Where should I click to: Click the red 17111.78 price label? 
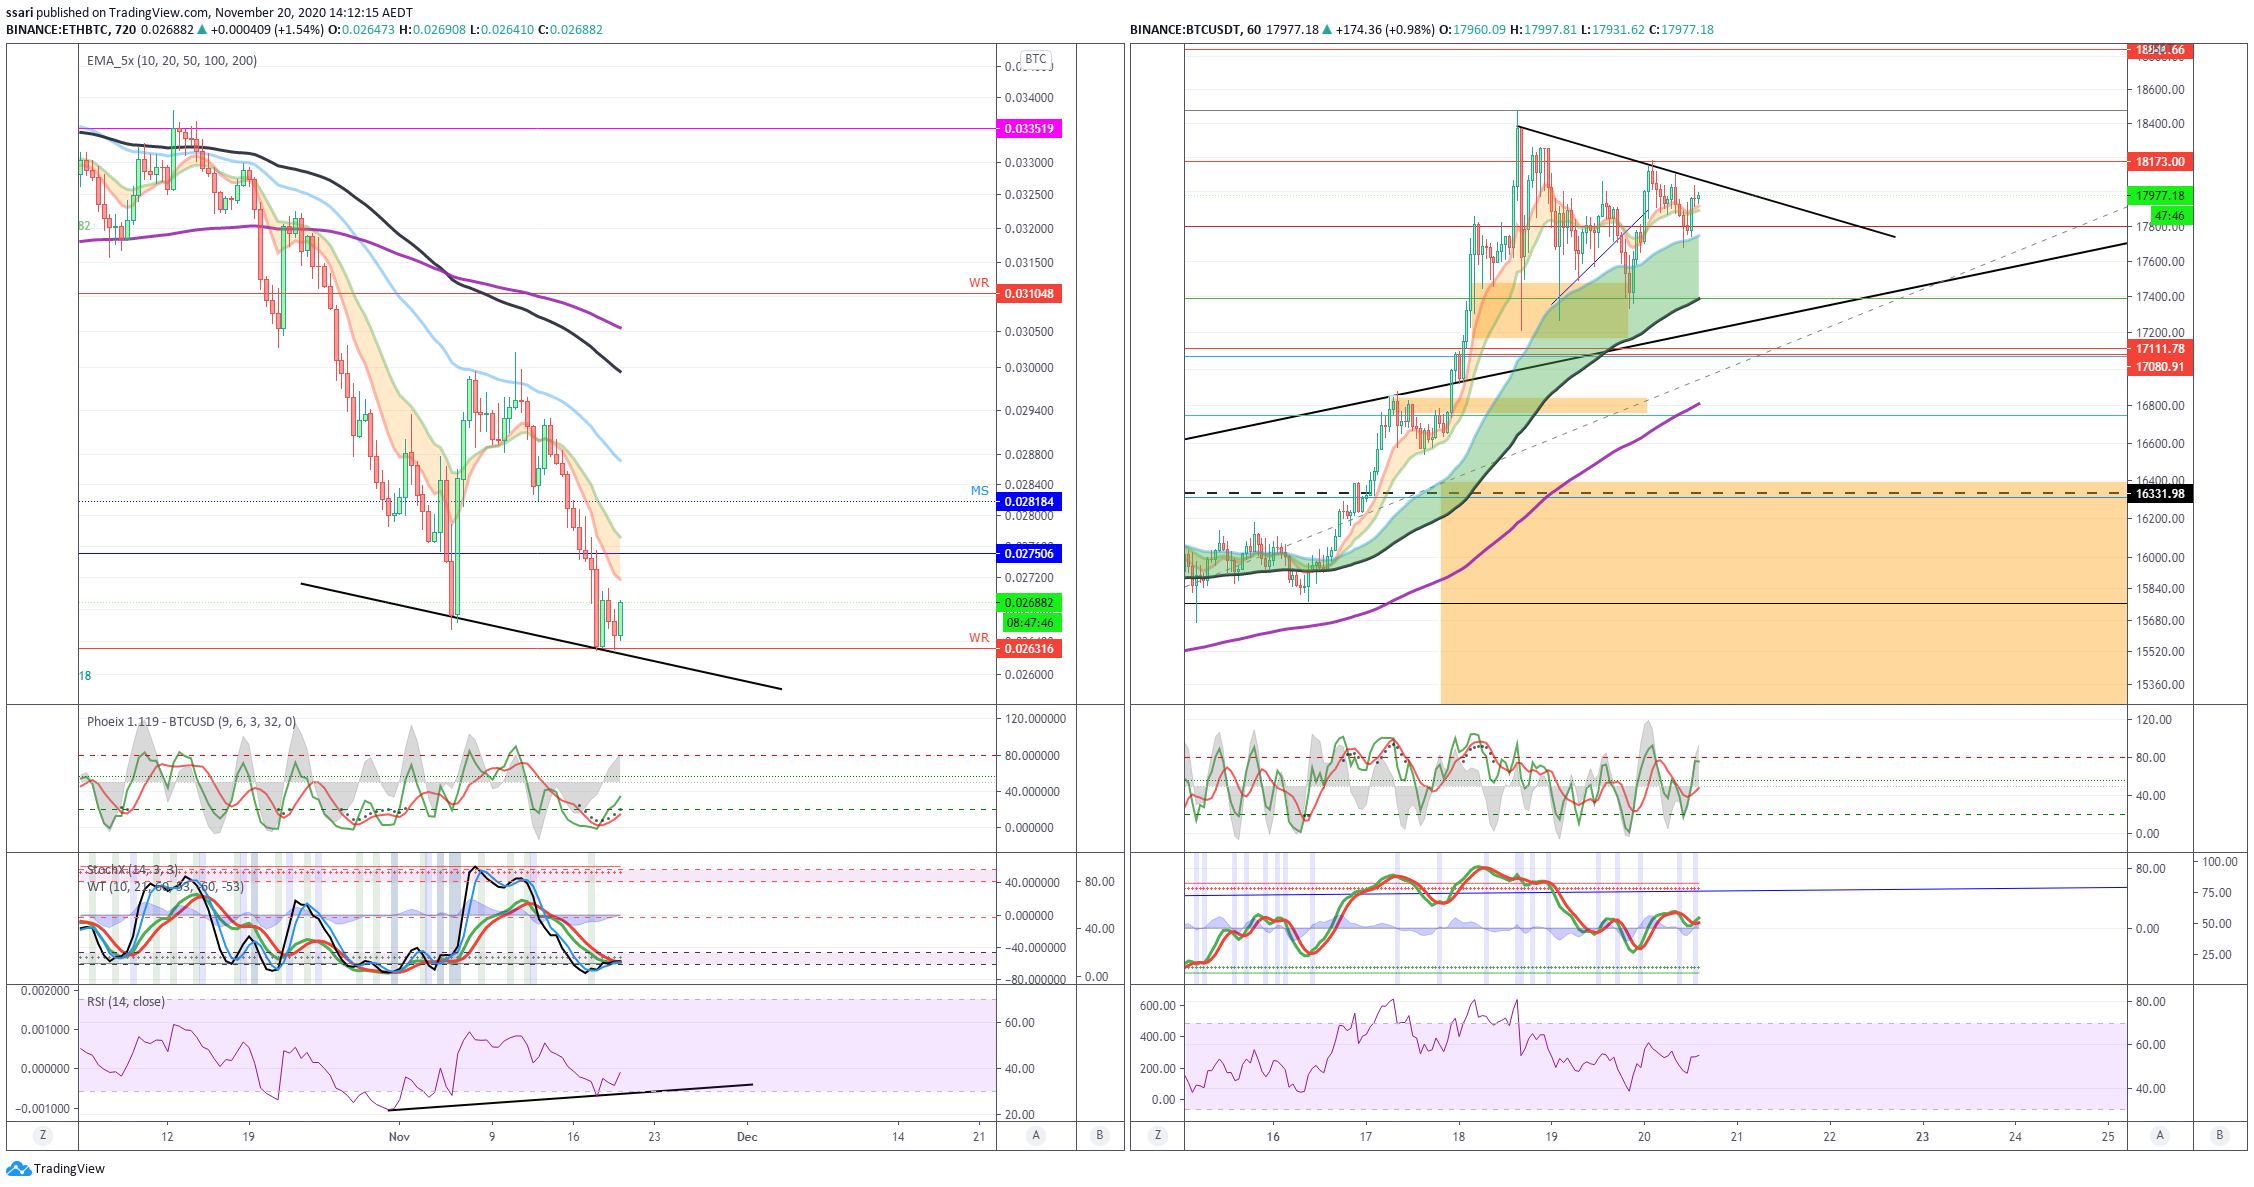[2160, 349]
